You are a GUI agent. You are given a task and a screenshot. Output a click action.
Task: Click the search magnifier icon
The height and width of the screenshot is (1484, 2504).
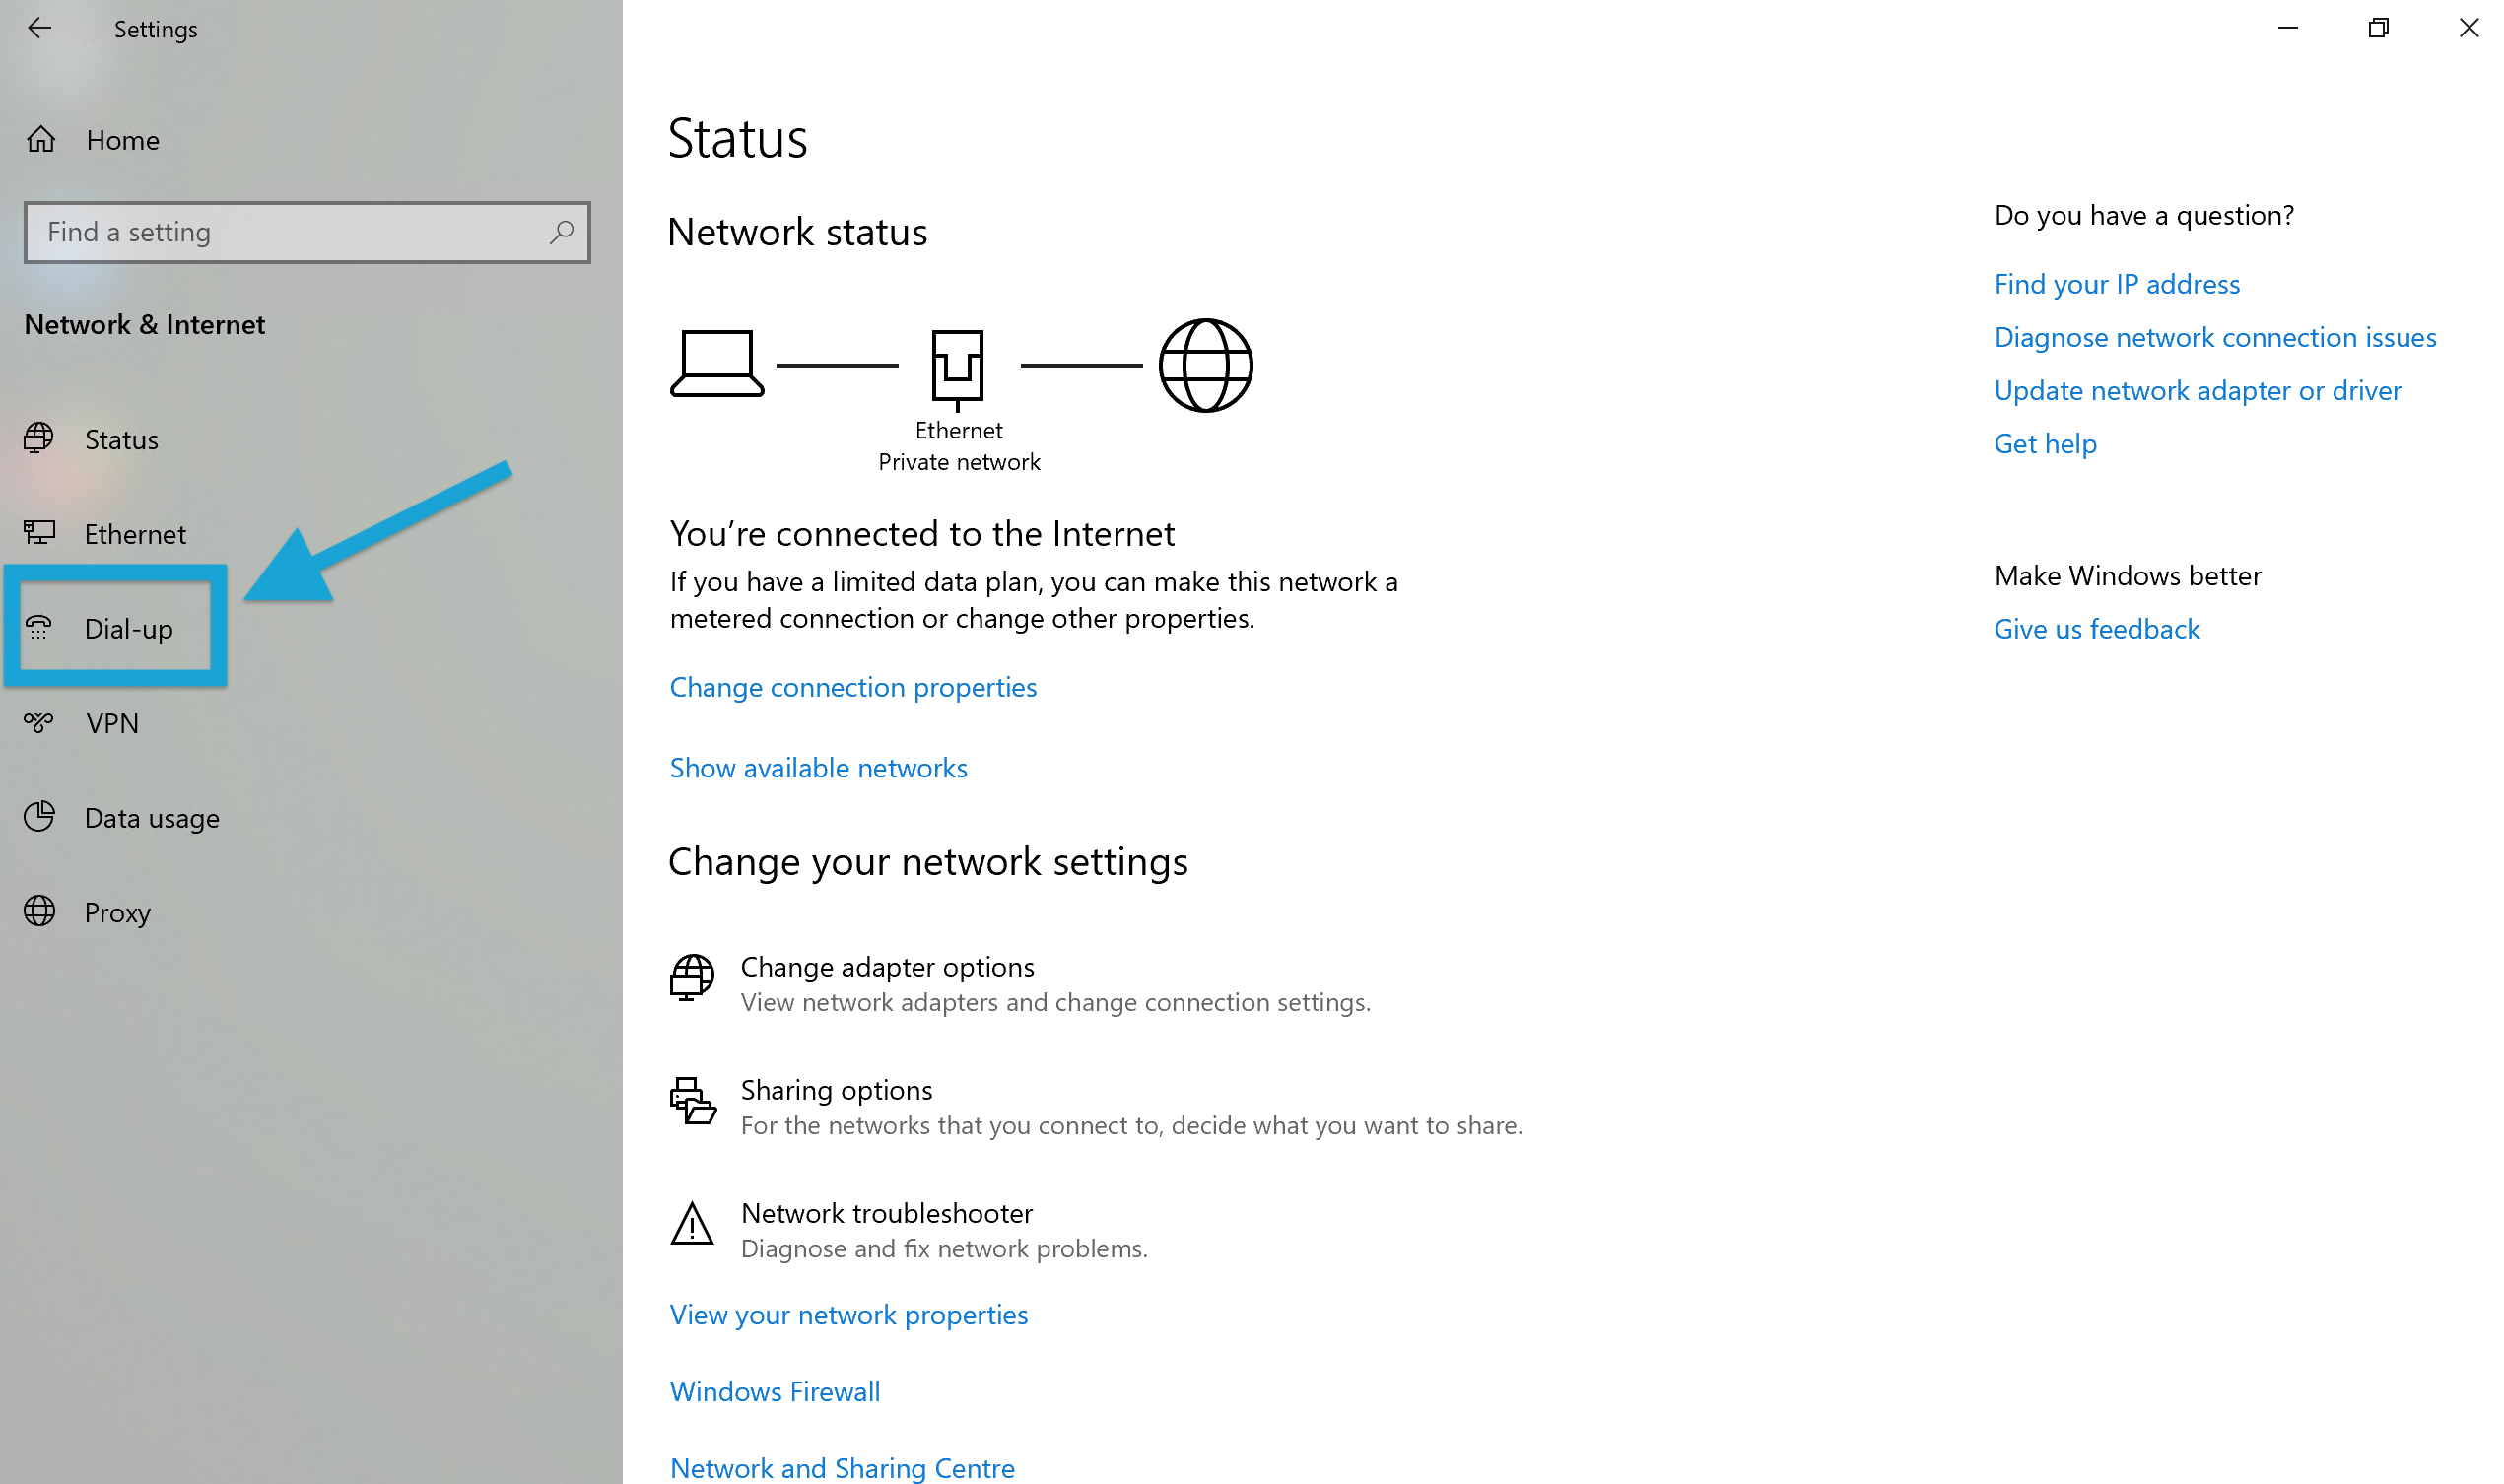coord(561,232)
